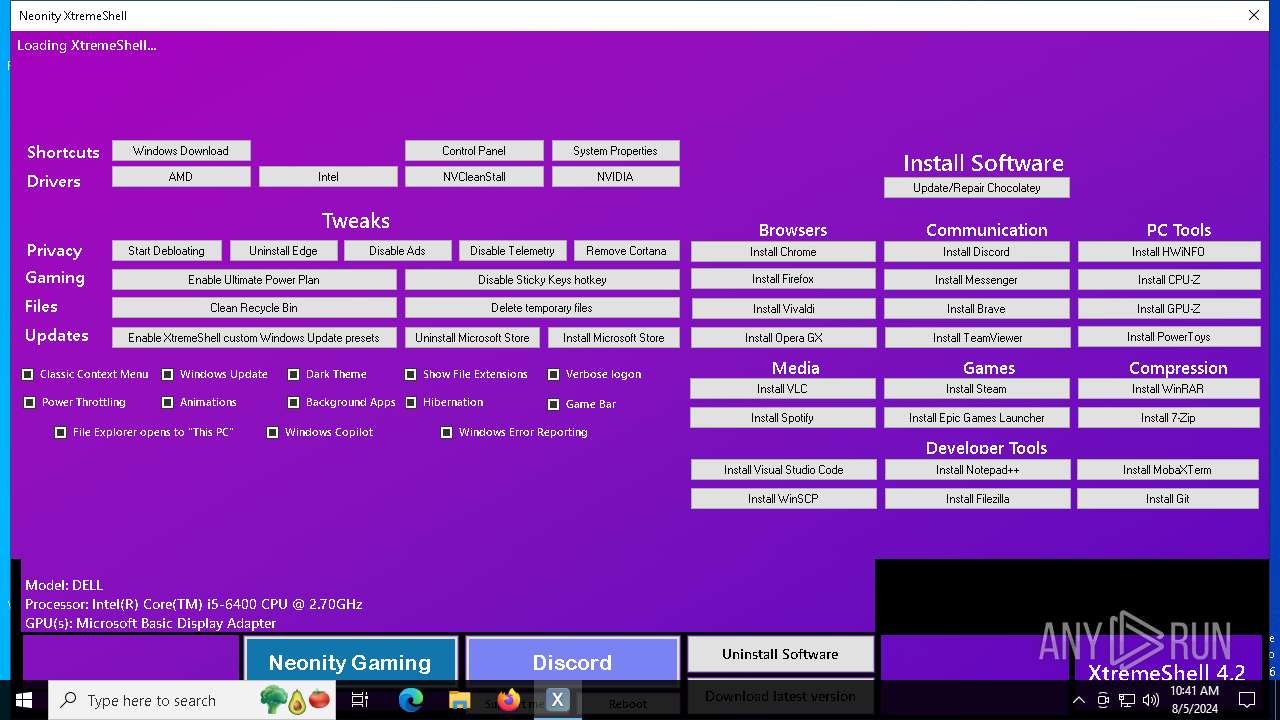Open File Explorer from taskbar
Image resolution: width=1280 pixels, height=720 pixels.
pos(460,700)
